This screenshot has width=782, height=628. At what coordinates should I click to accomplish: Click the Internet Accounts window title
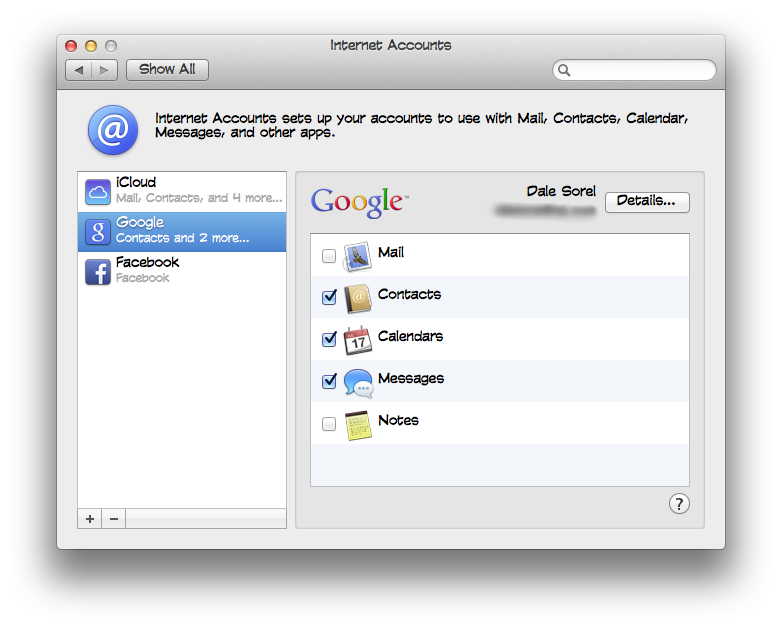pos(391,45)
